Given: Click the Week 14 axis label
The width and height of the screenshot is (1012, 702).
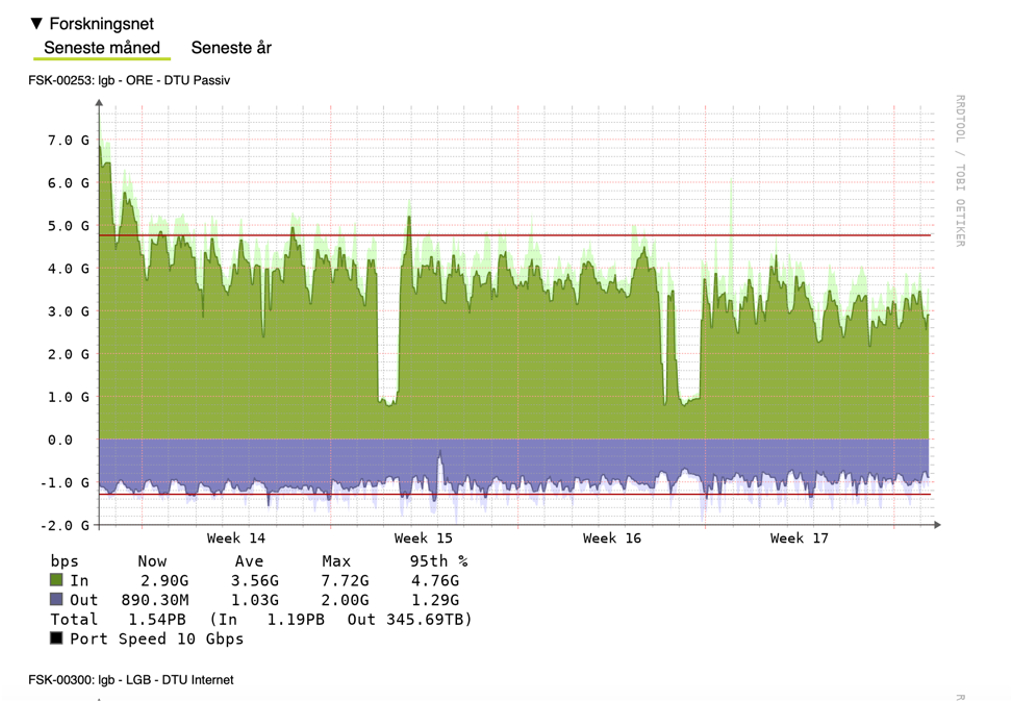Looking at the screenshot, I should (x=237, y=538).
